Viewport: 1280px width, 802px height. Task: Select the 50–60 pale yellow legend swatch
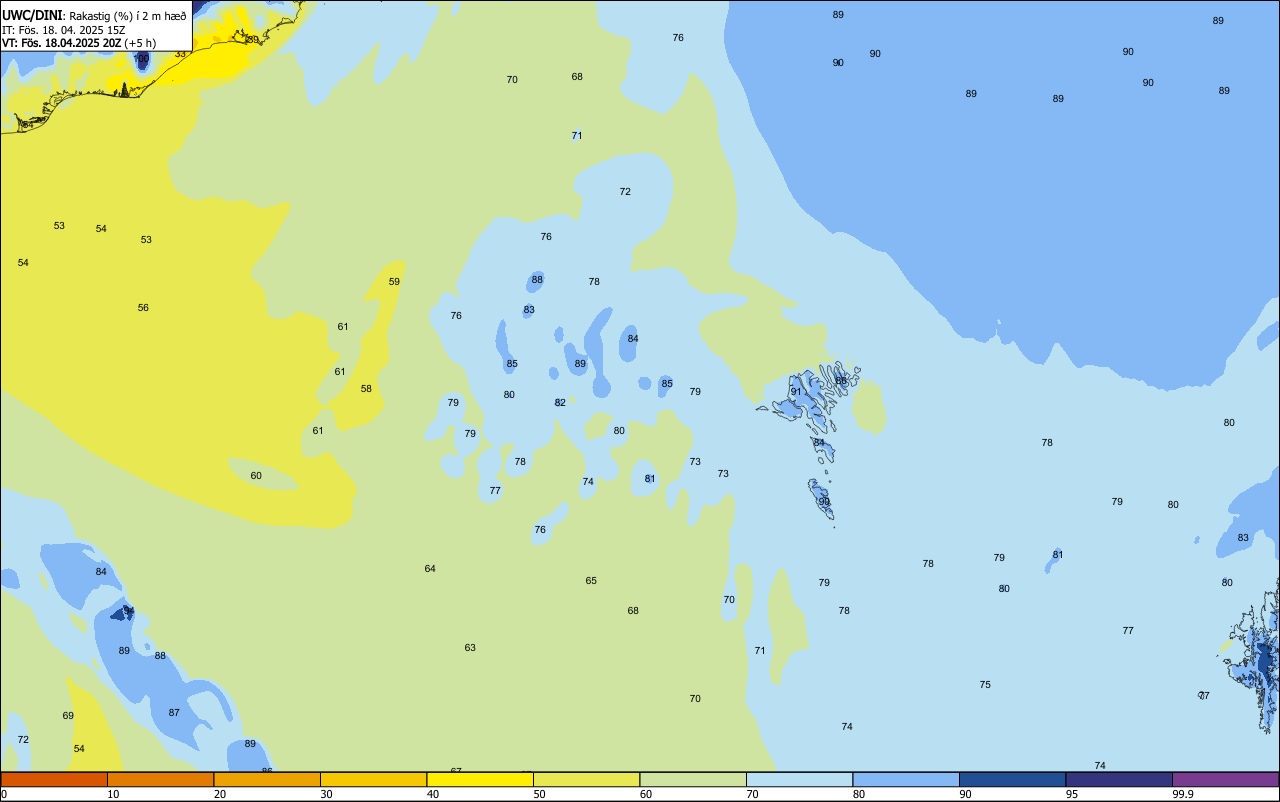point(587,779)
